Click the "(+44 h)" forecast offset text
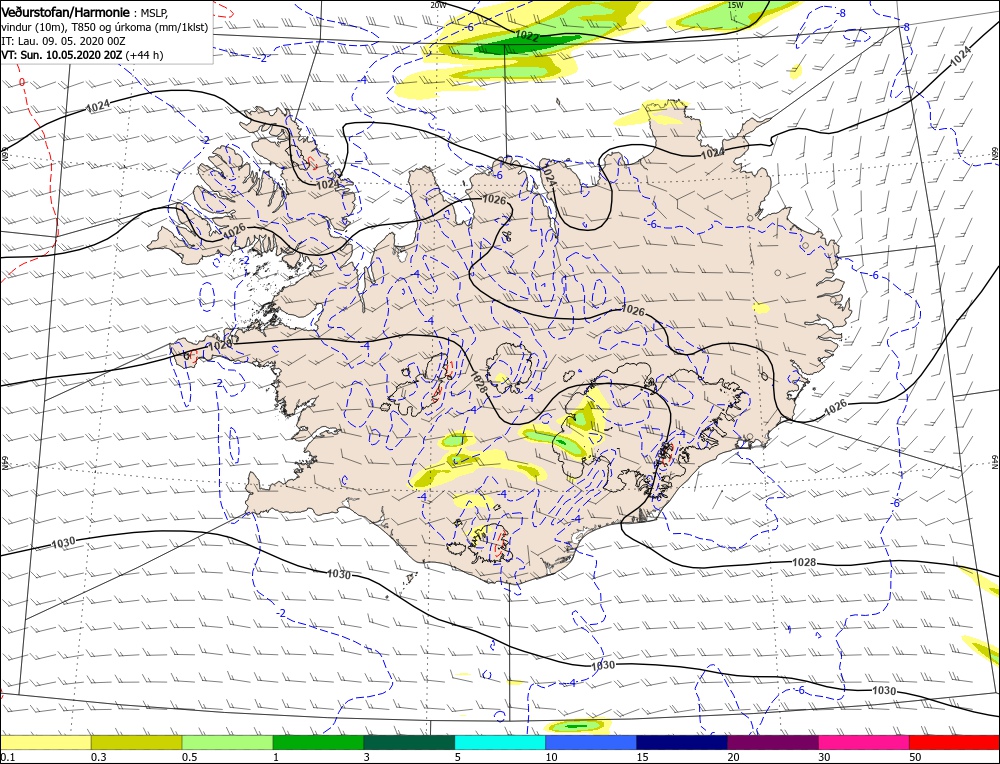This screenshot has height=764, width=1000. tap(145, 55)
